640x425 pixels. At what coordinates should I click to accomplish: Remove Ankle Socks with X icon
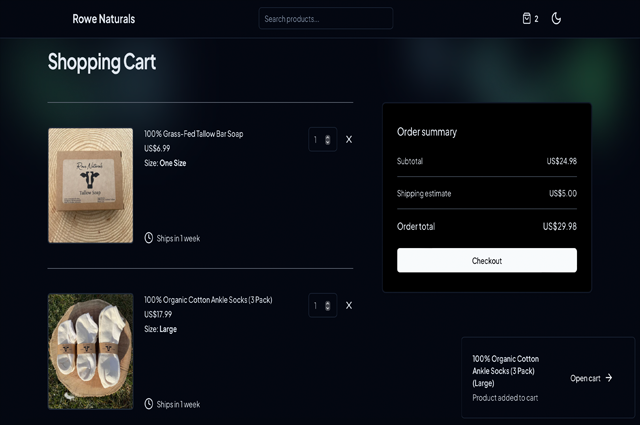tap(349, 306)
